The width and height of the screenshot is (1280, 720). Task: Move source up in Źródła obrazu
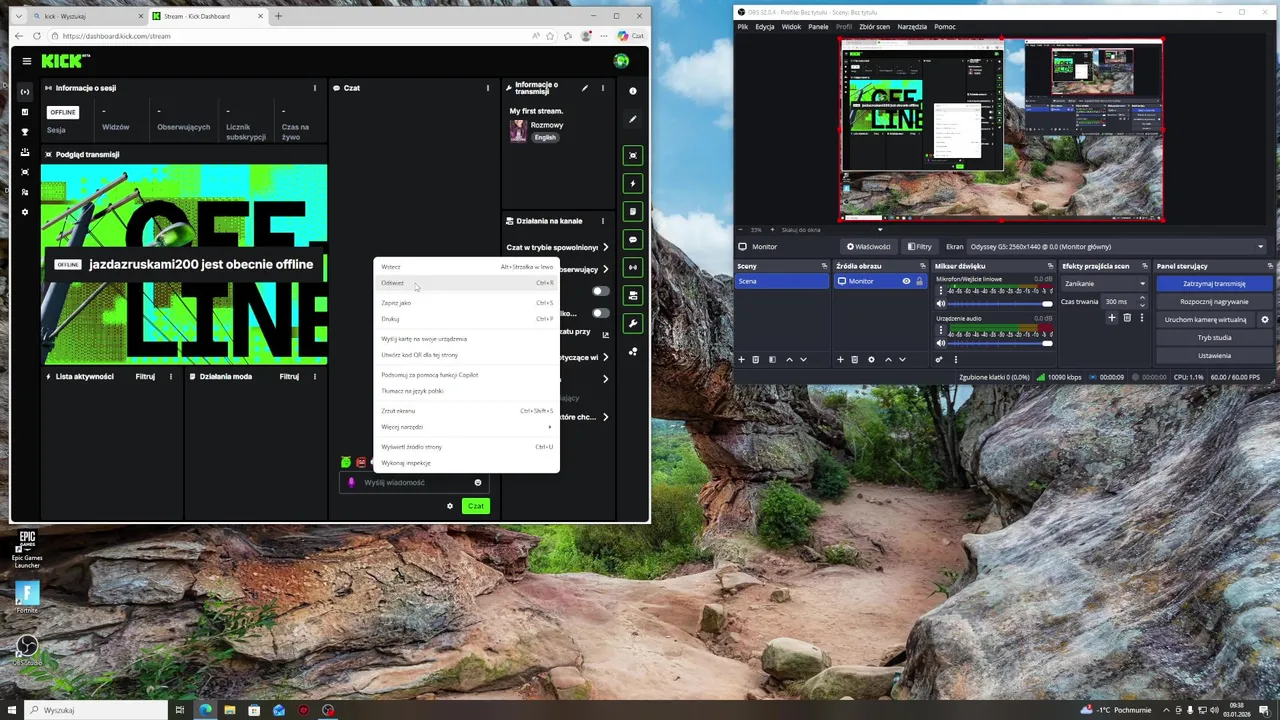point(888,359)
